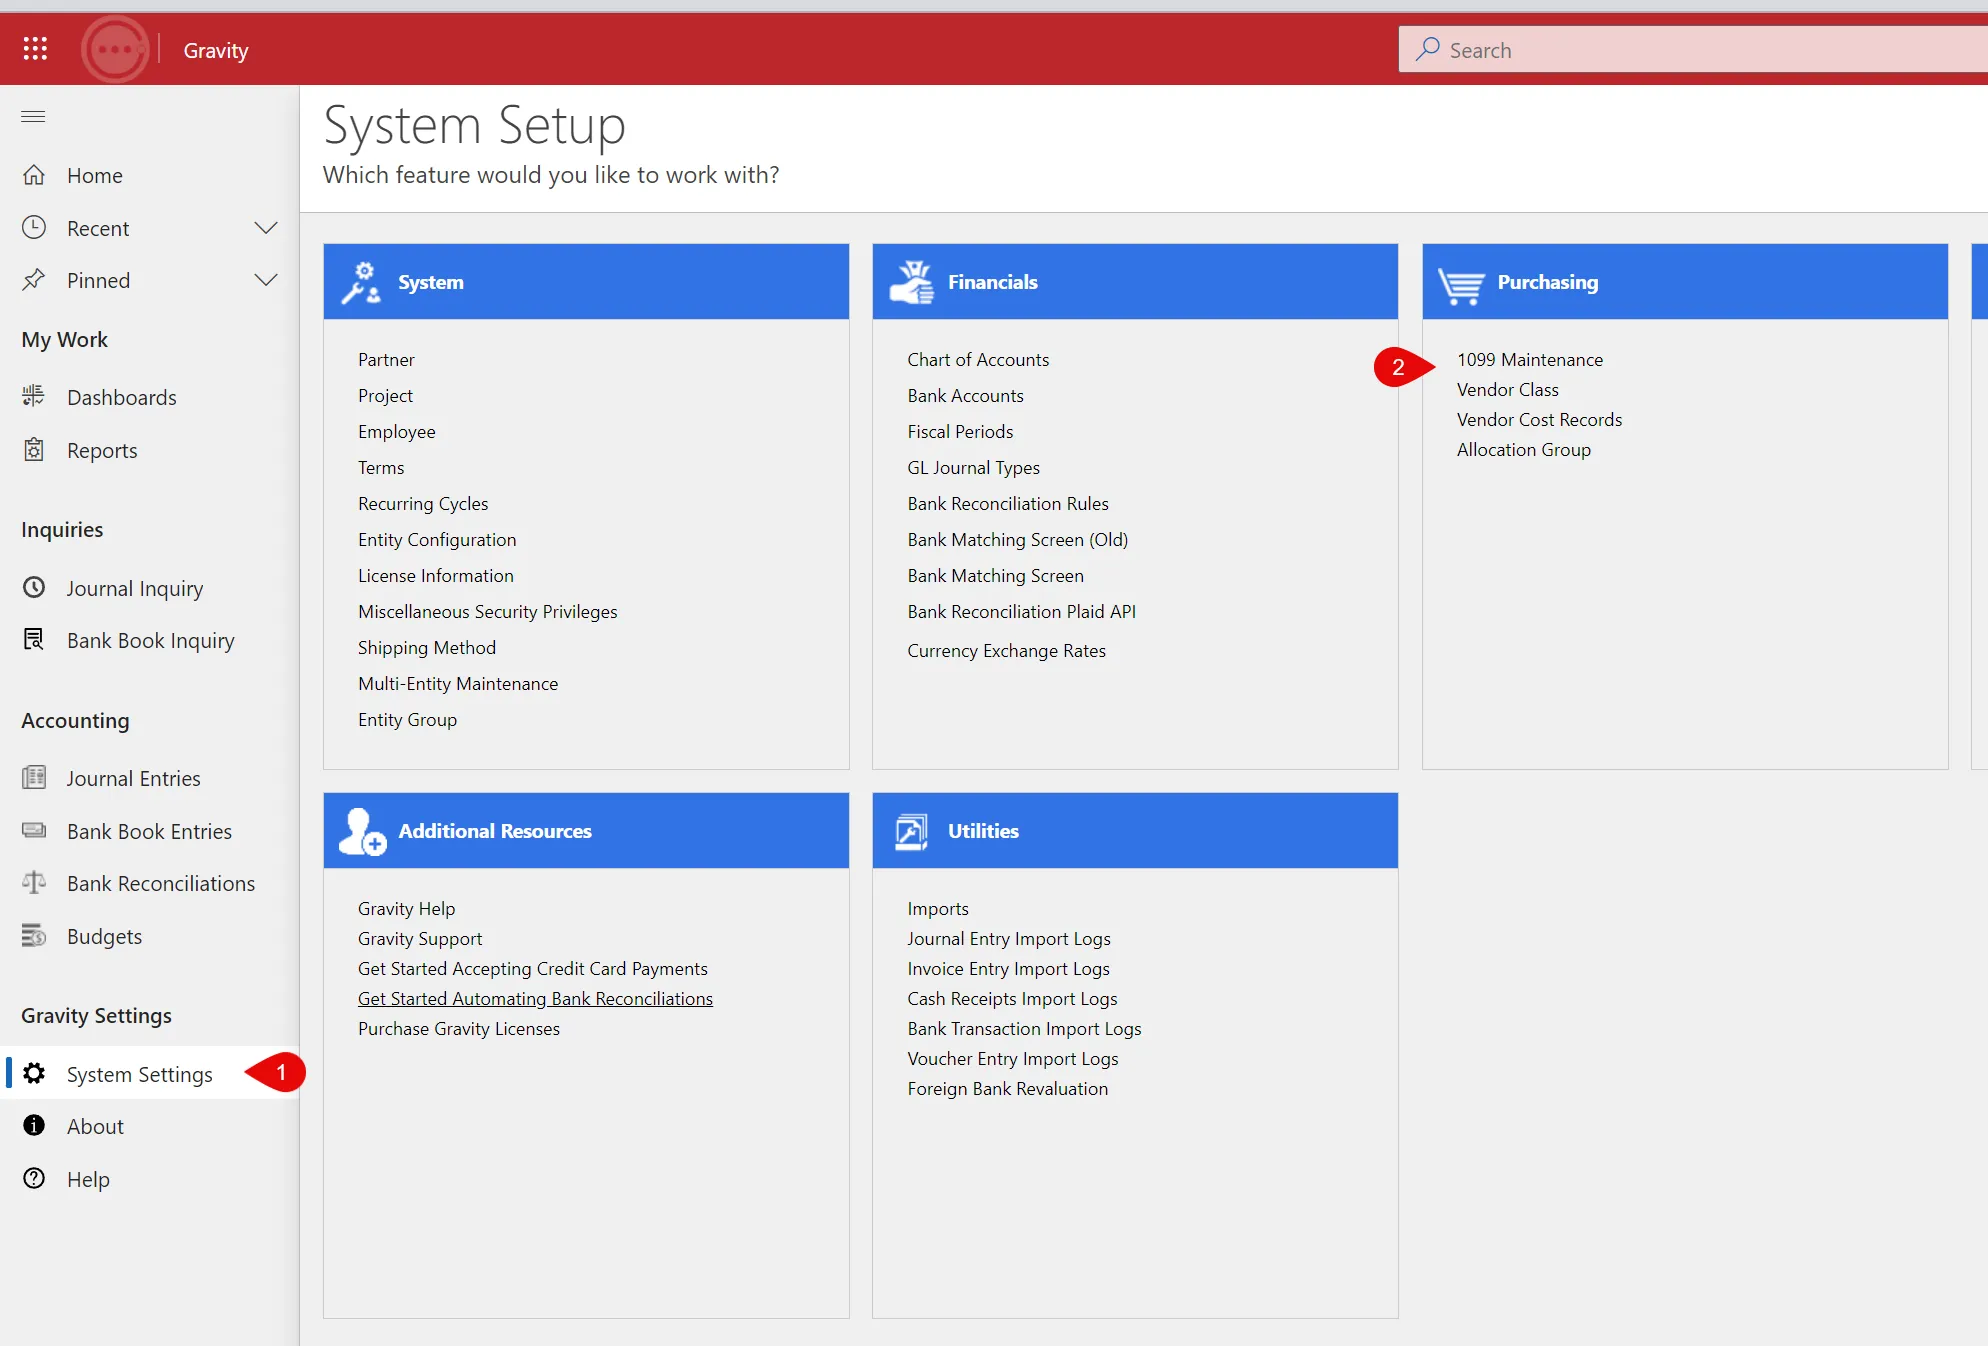The image size is (1988, 1346).
Task: Open Currency Exchange Rates
Action: [x=1006, y=650]
